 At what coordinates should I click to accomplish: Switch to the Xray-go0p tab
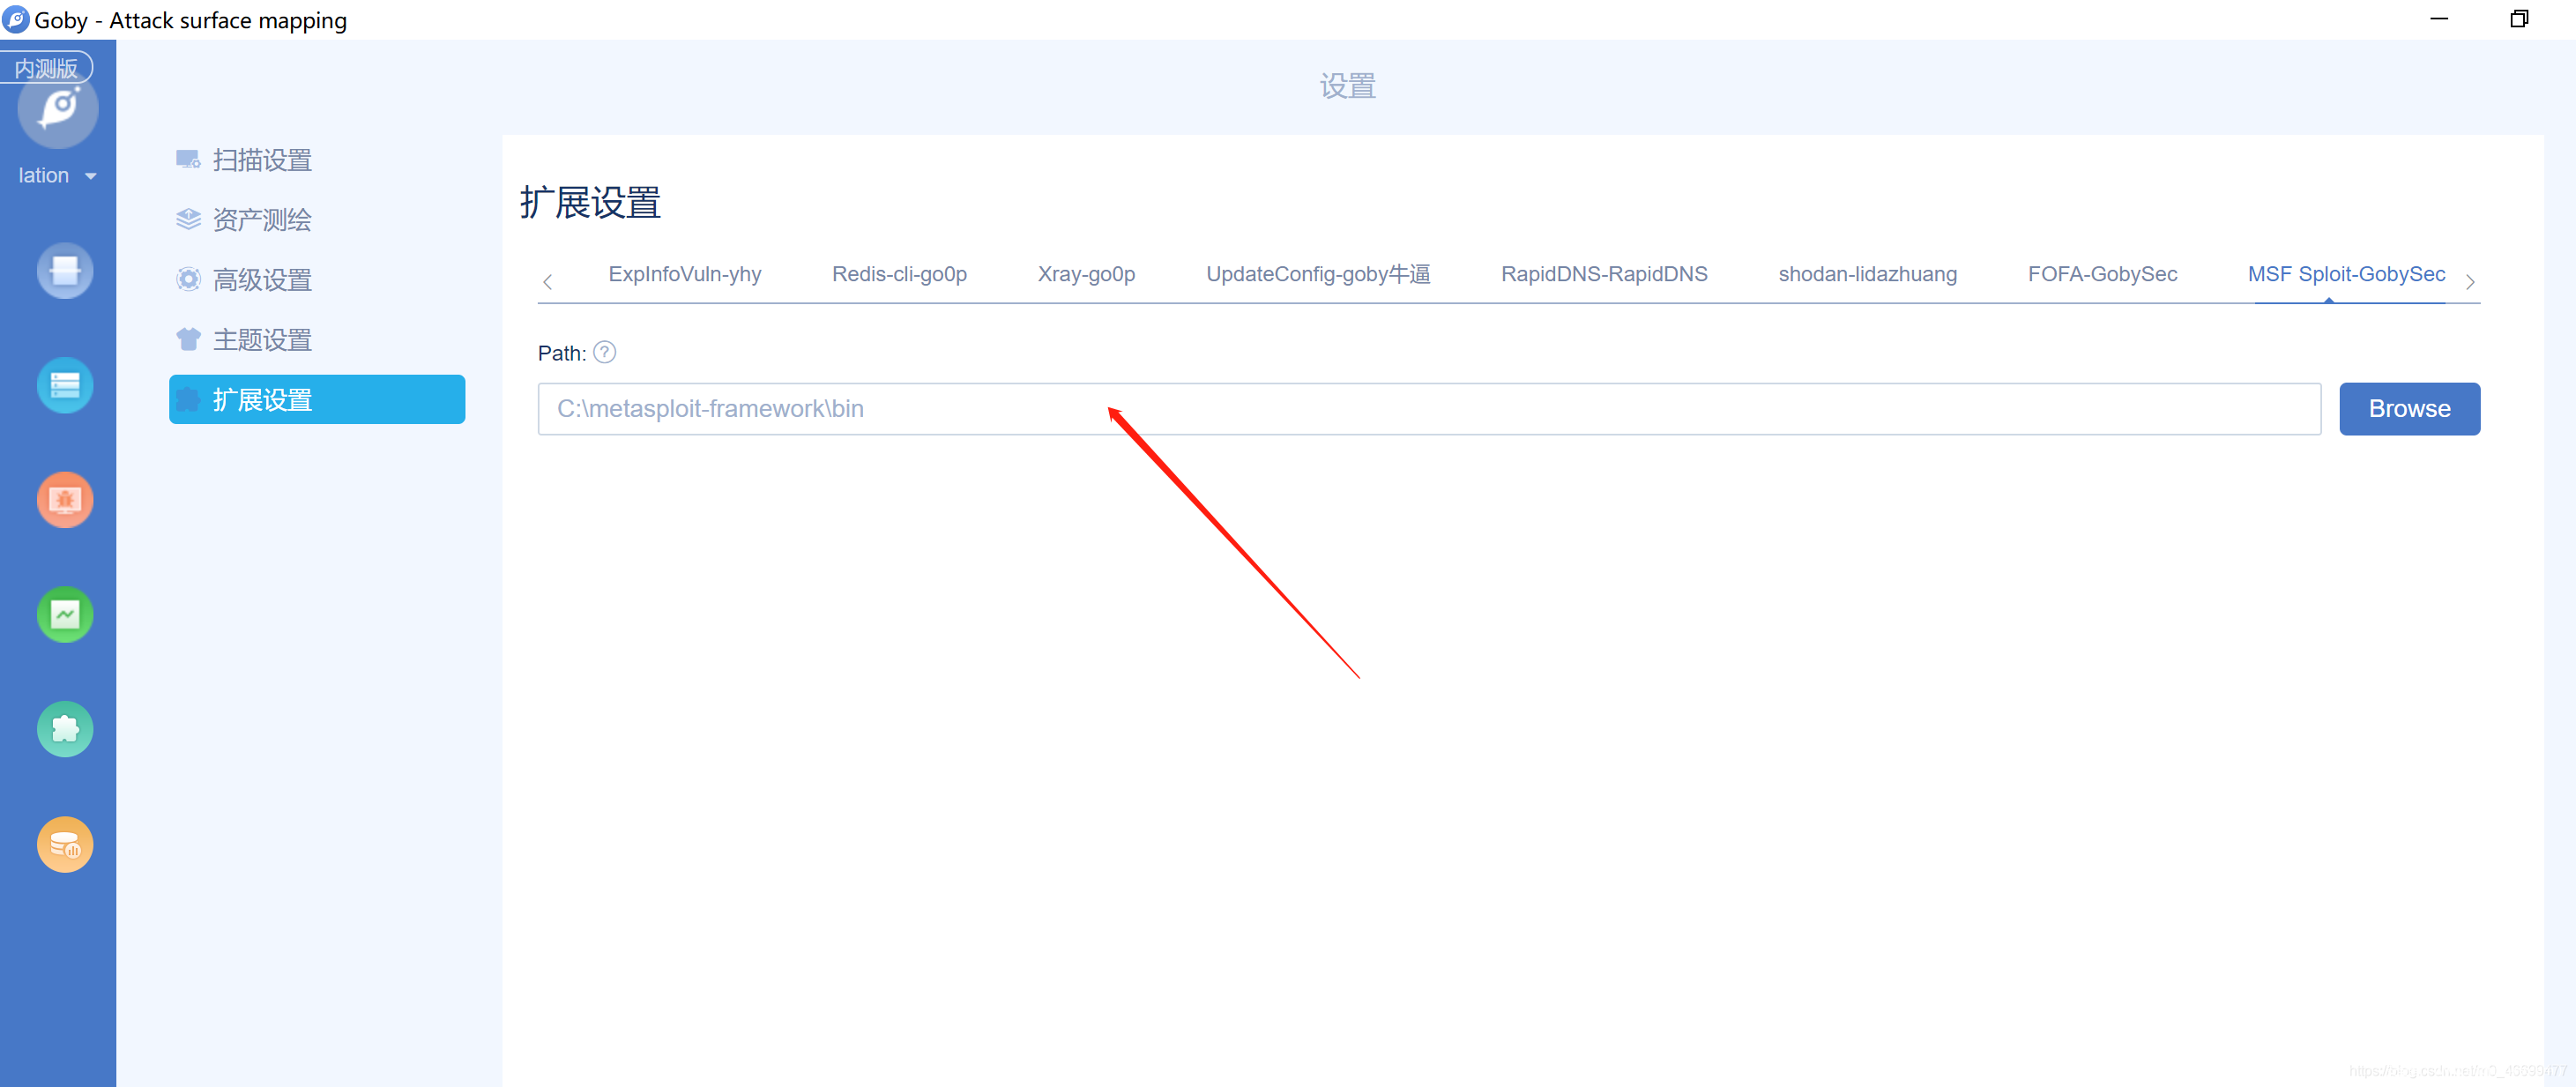point(1086,274)
